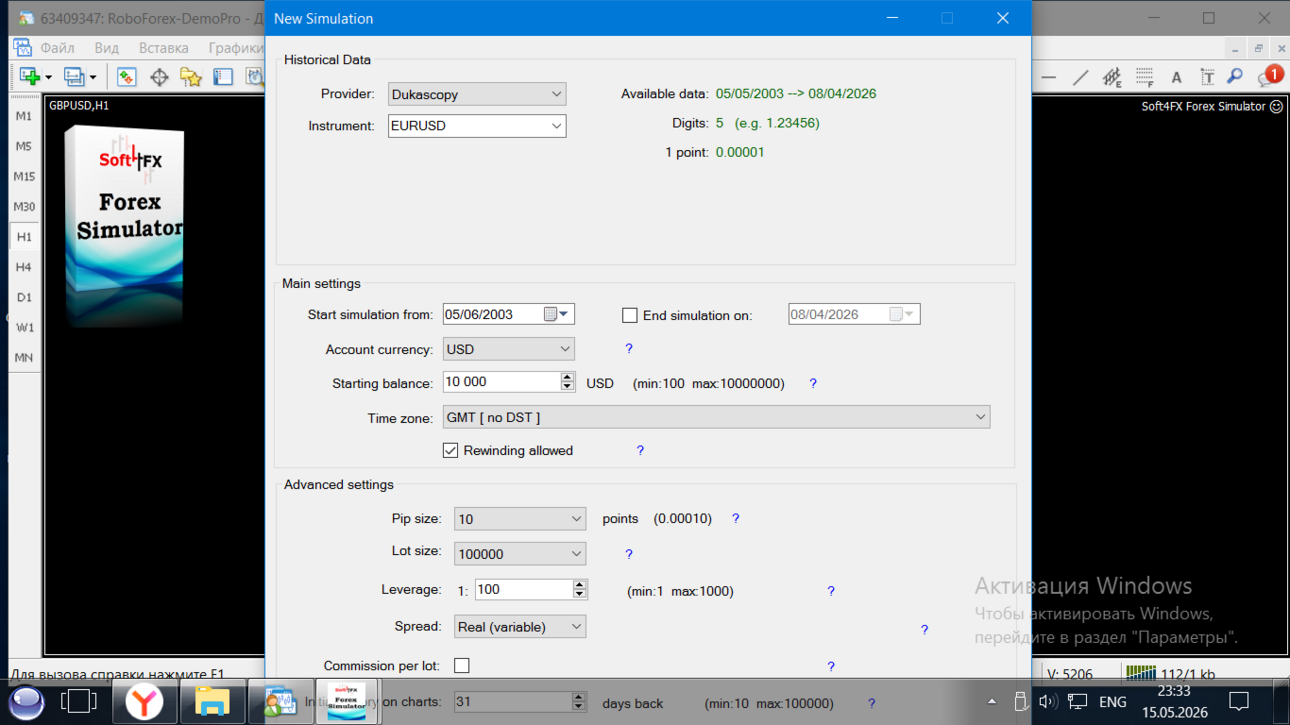Enable End simulation on checkbox

click(630, 315)
